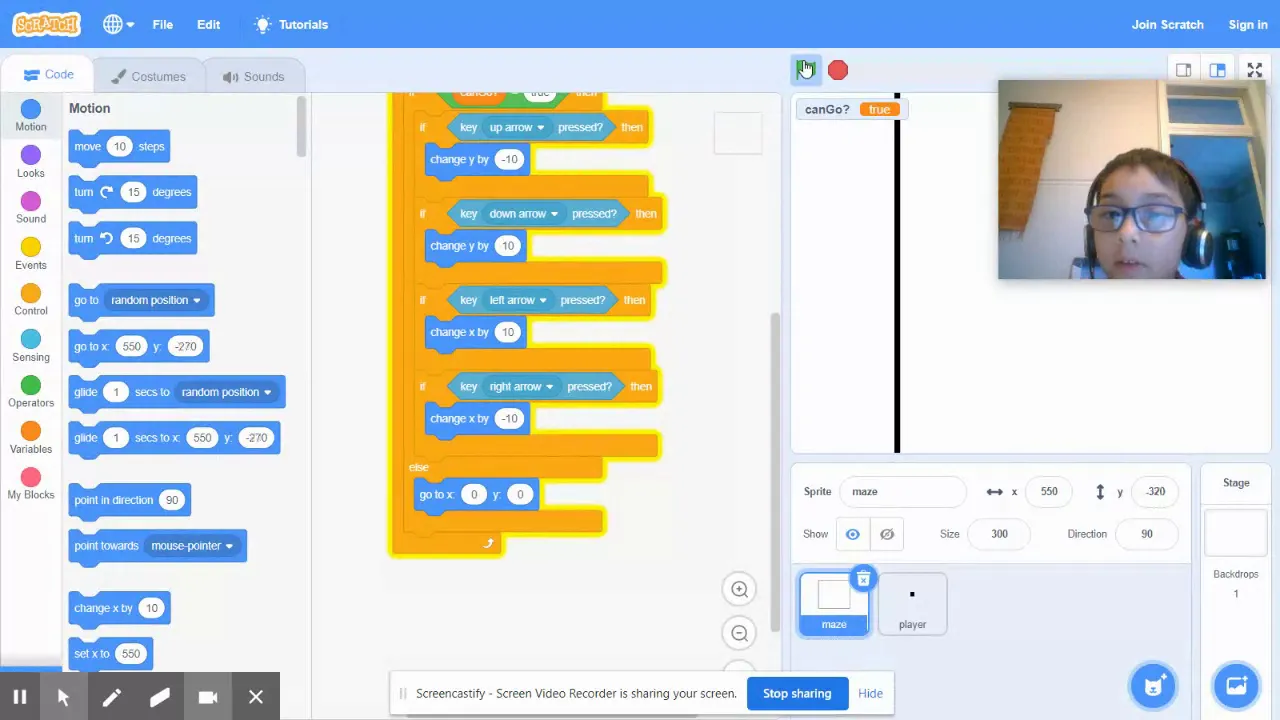Delete the maze sprite via trash icon
Viewport: 1280px width, 720px height.
click(863, 579)
